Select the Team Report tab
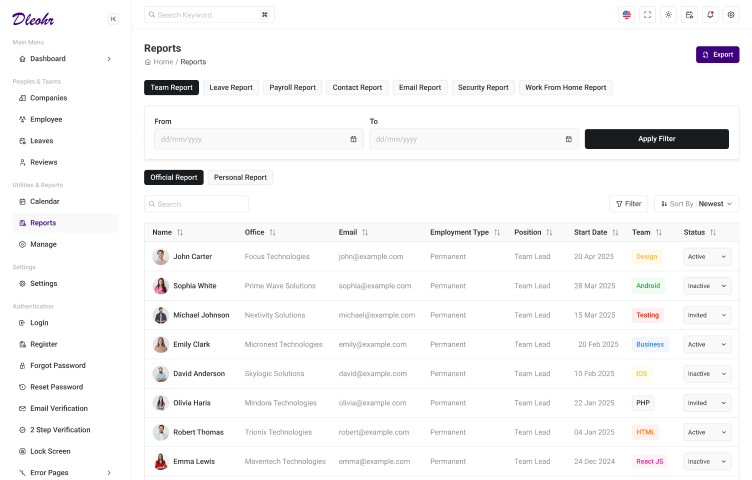The image size is (752, 480). (171, 87)
